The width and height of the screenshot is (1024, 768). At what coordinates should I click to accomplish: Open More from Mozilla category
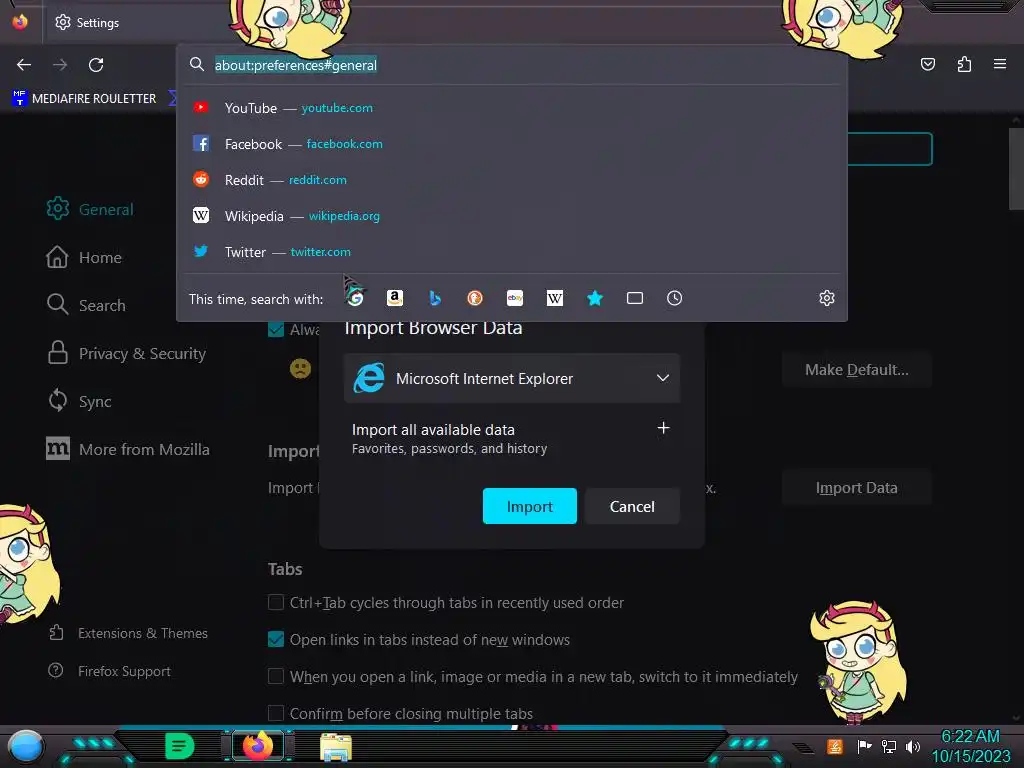pyautogui.click(x=128, y=449)
